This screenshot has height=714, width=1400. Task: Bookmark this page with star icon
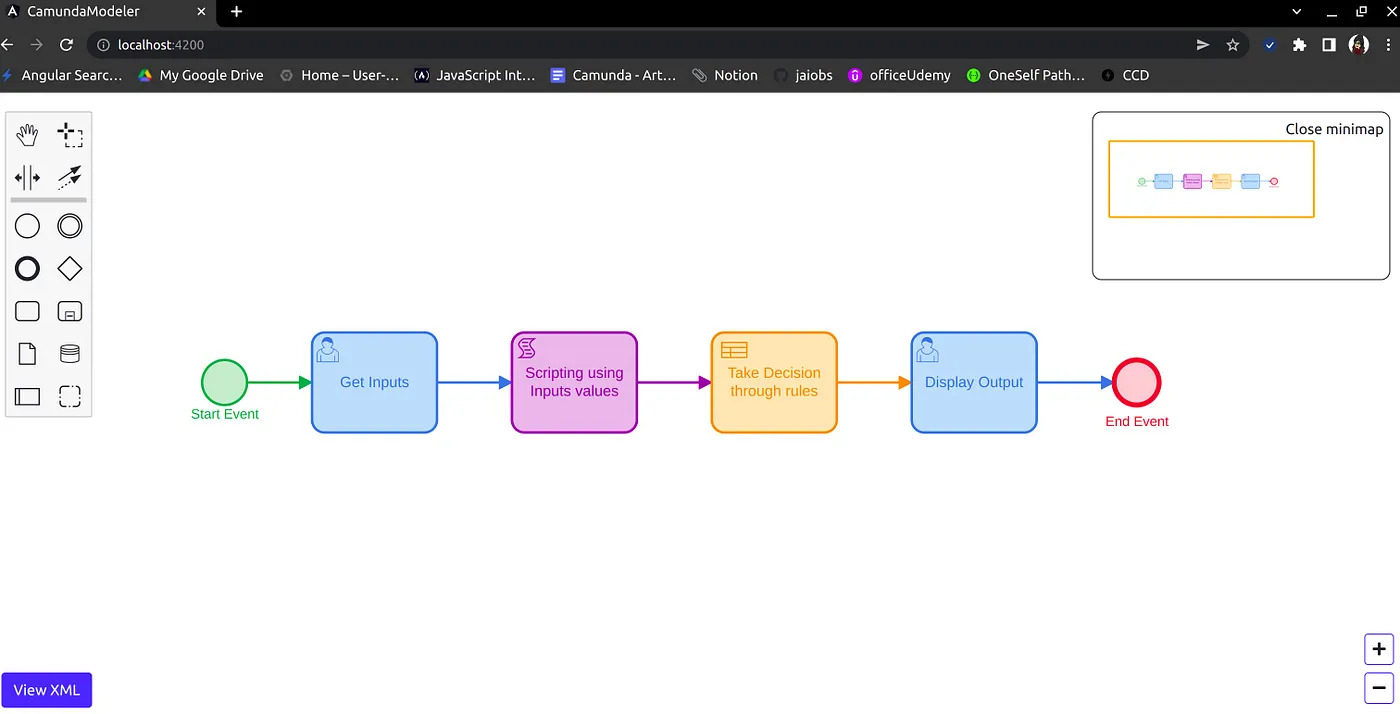point(1233,45)
